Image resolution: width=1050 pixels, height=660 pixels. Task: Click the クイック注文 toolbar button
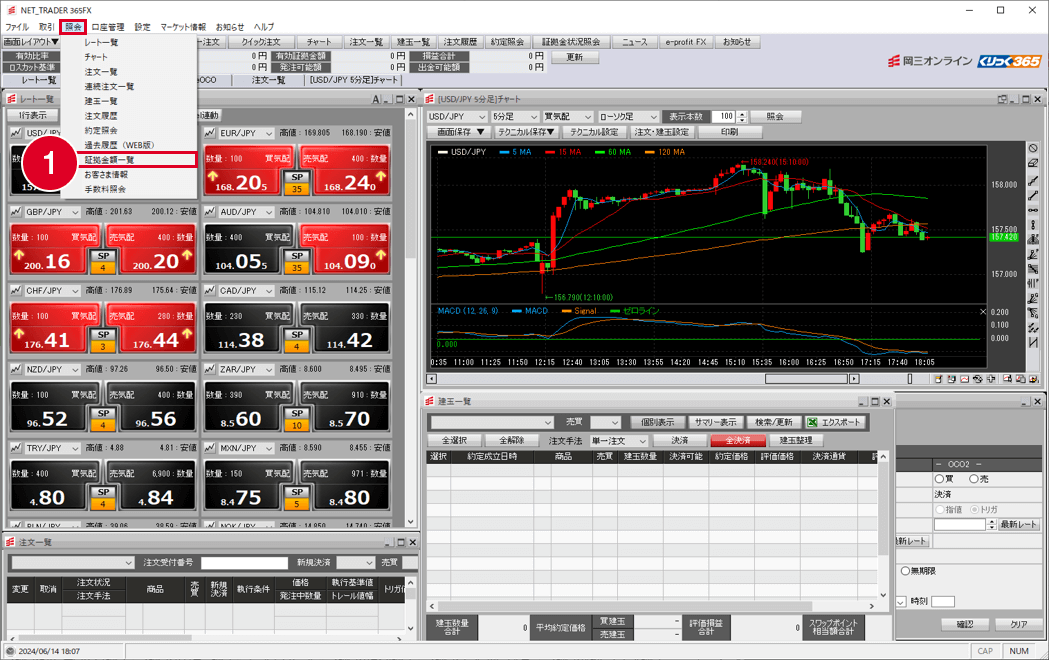point(261,42)
